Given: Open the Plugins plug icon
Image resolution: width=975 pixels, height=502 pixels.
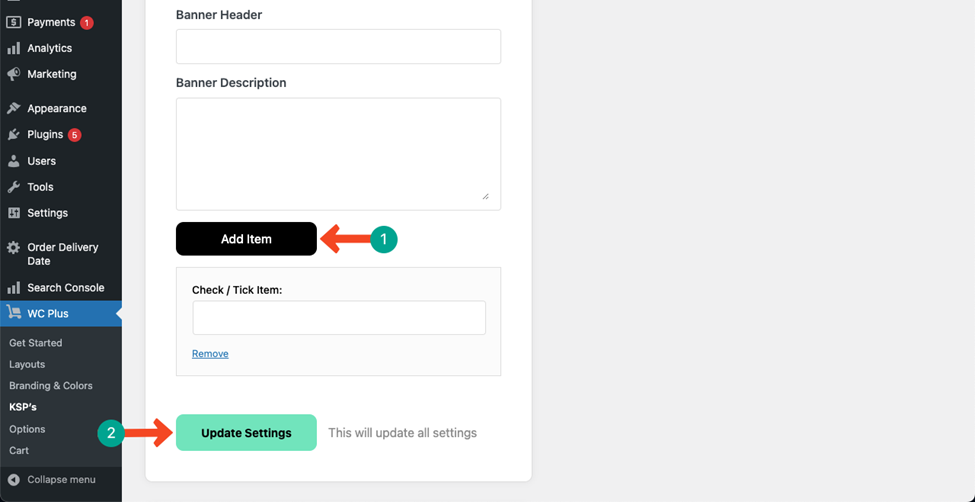Looking at the screenshot, I should pyautogui.click(x=14, y=134).
